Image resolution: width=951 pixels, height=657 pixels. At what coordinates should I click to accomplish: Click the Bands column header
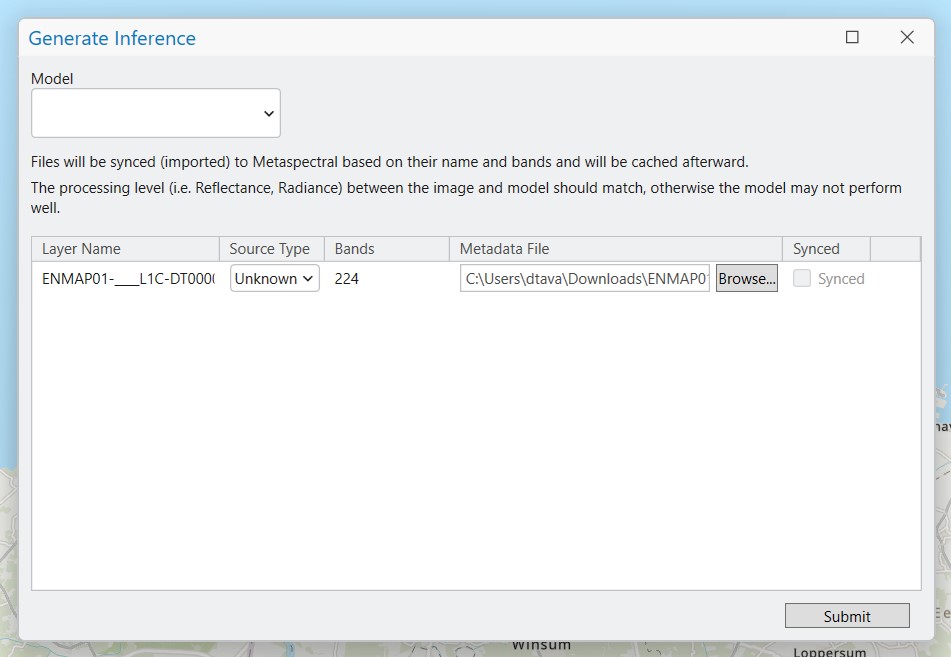(386, 249)
